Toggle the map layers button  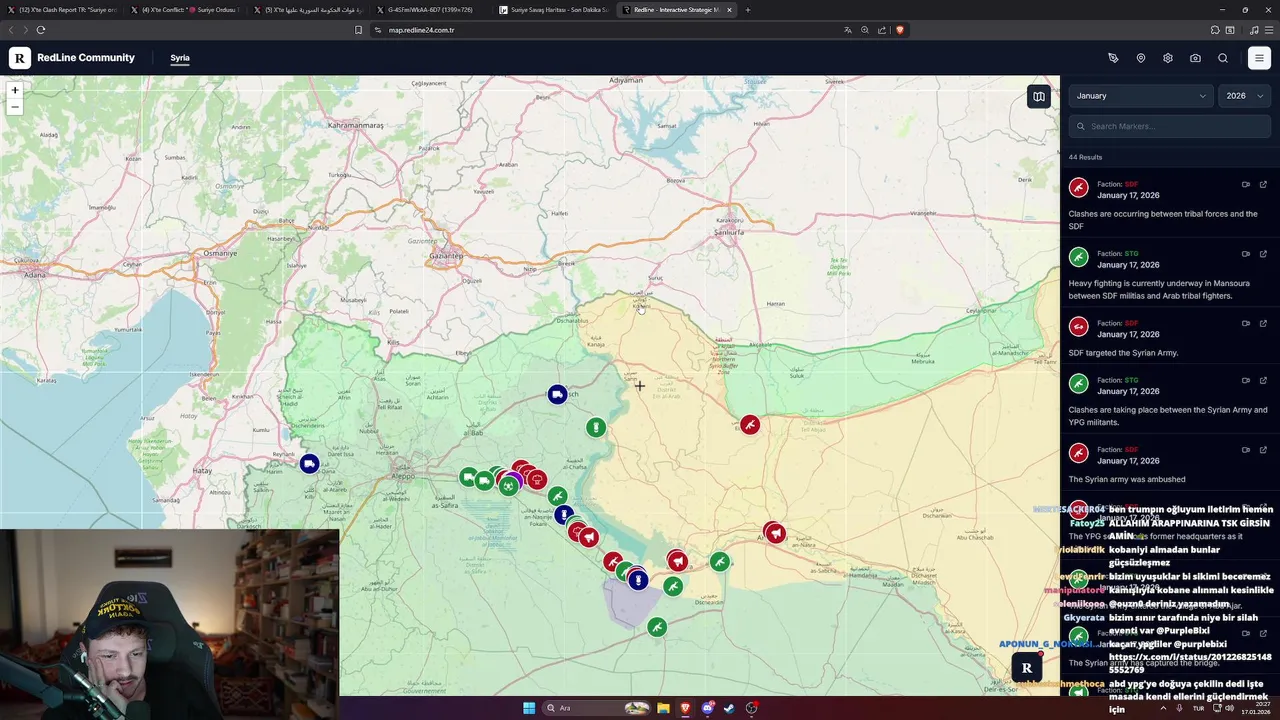pyautogui.click(x=1039, y=97)
